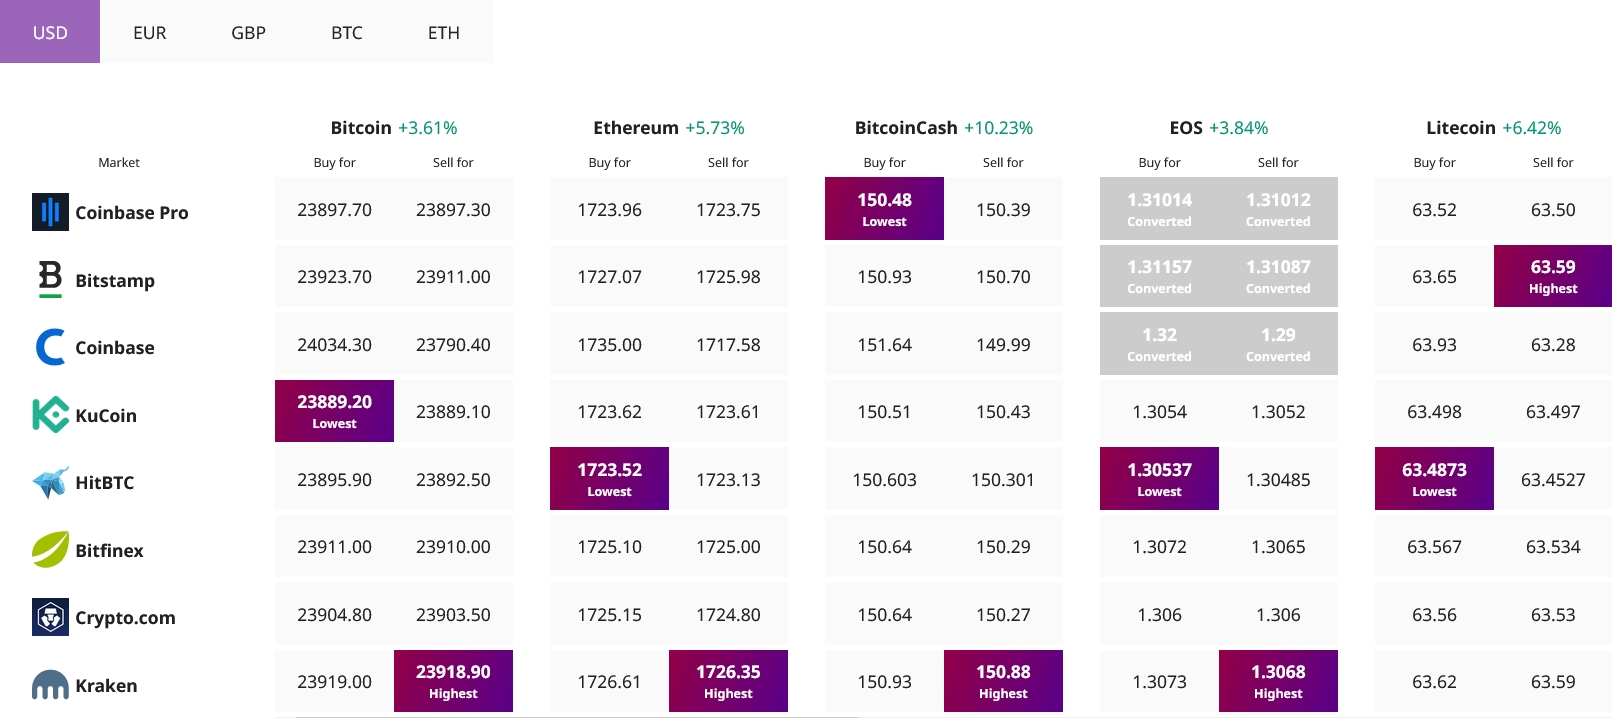Screen dimensions: 1612x718
Task: Visit the HitBTC market name link
Action: coord(105,482)
